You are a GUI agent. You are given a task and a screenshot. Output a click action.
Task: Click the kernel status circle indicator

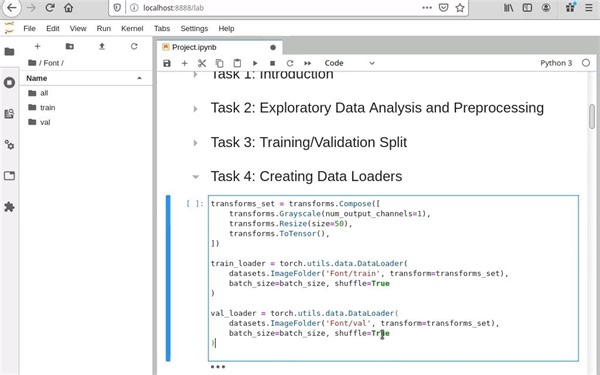586,63
